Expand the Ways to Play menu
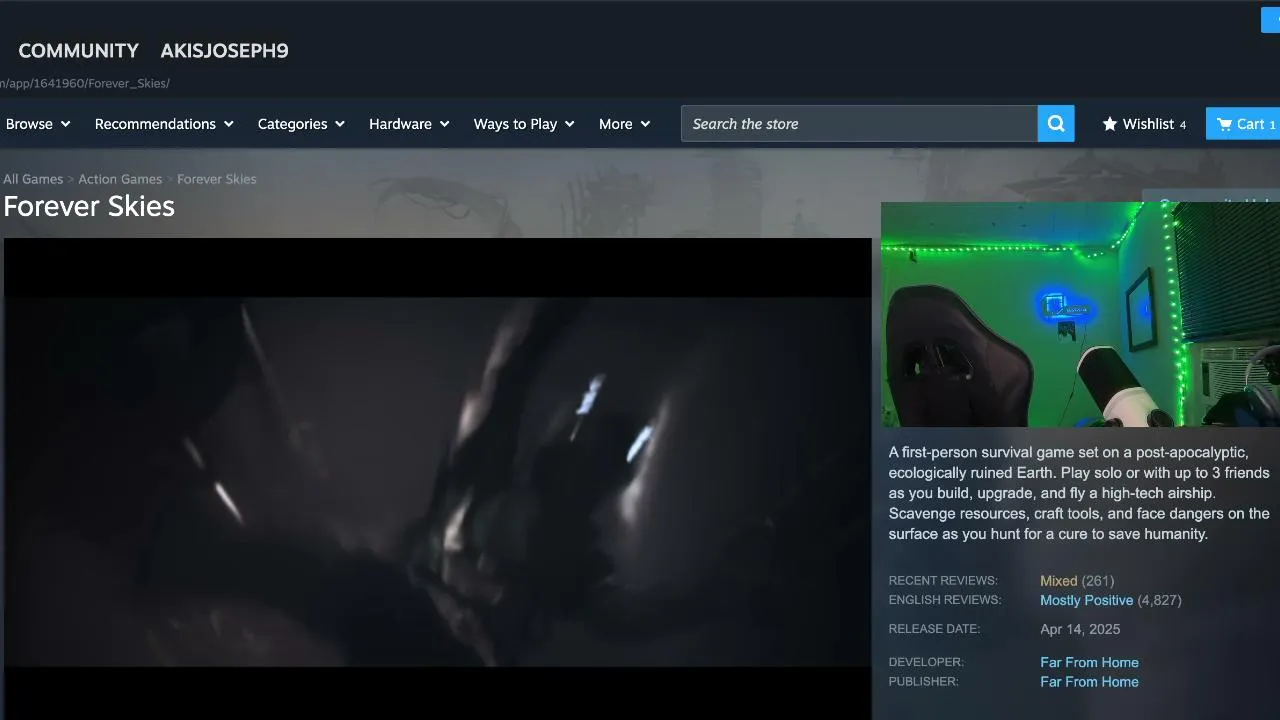Screen dimensions: 1280x720 point(524,124)
